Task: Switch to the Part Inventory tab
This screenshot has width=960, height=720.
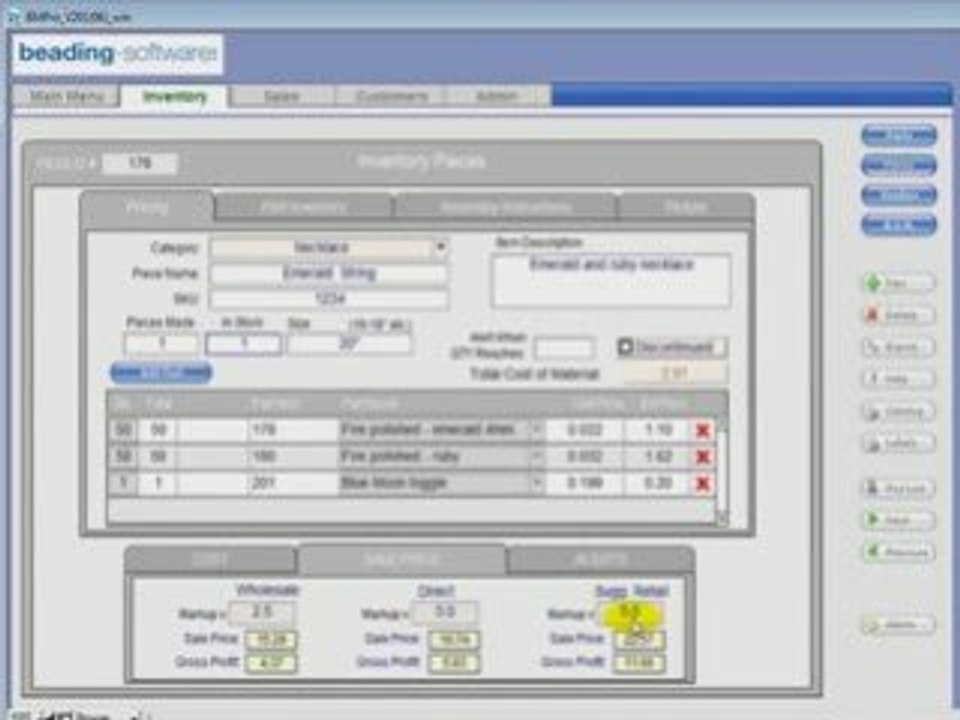Action: click(x=303, y=207)
